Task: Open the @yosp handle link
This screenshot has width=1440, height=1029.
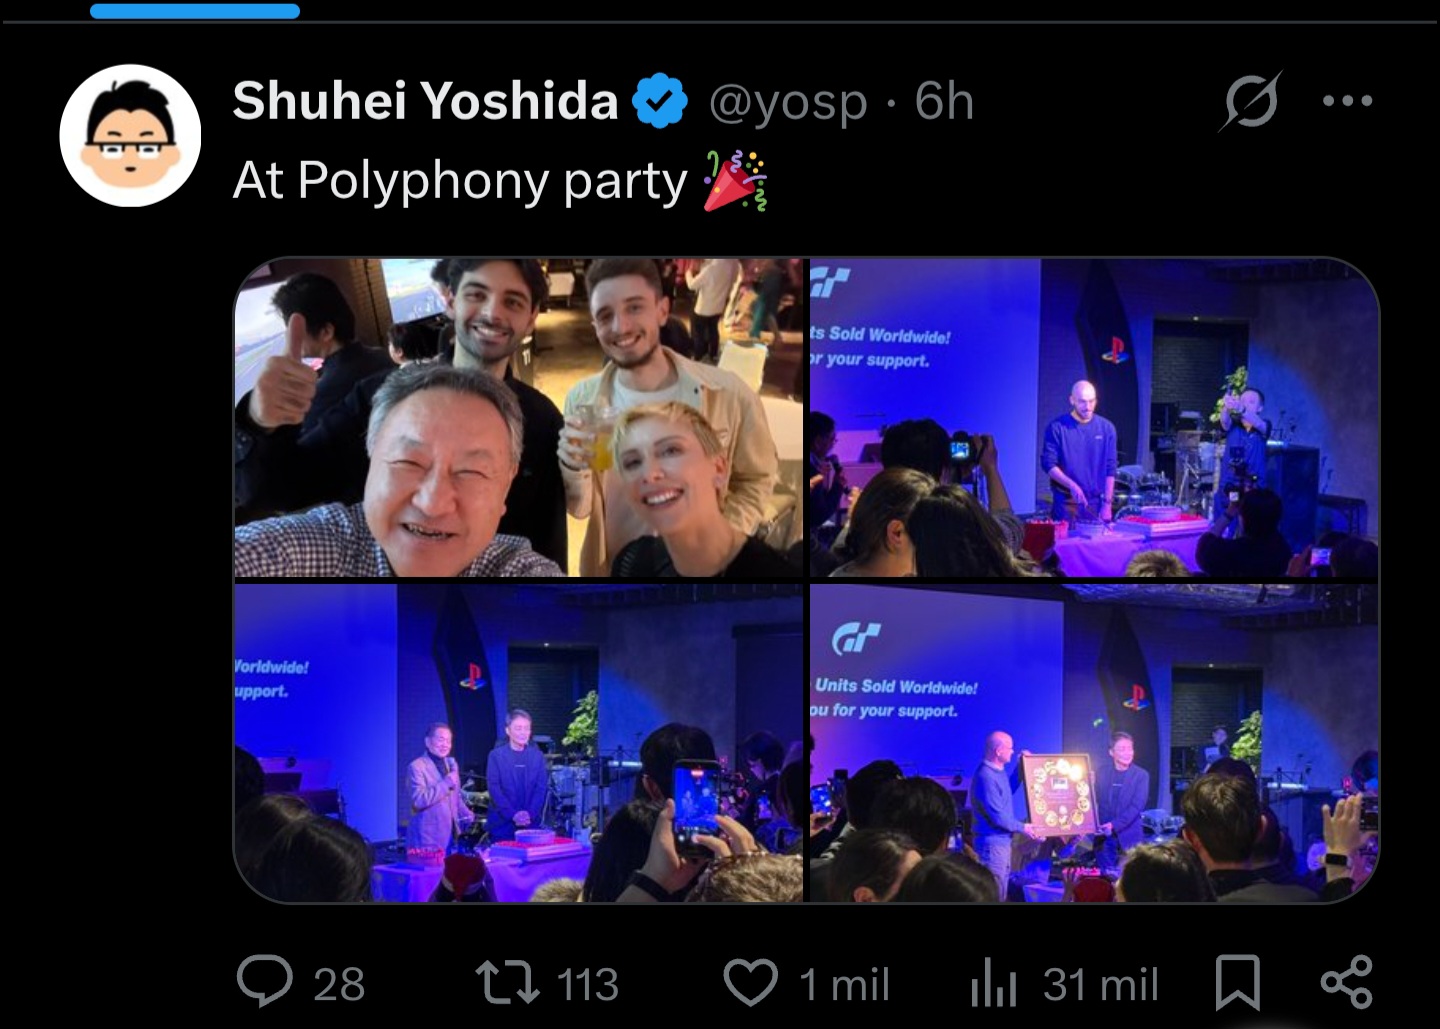Action: (788, 102)
